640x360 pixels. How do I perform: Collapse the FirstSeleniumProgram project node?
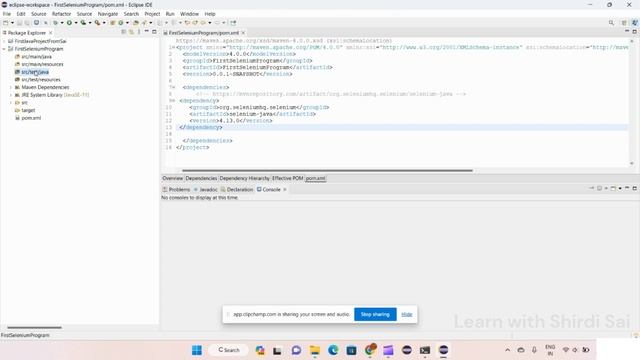click(4, 49)
